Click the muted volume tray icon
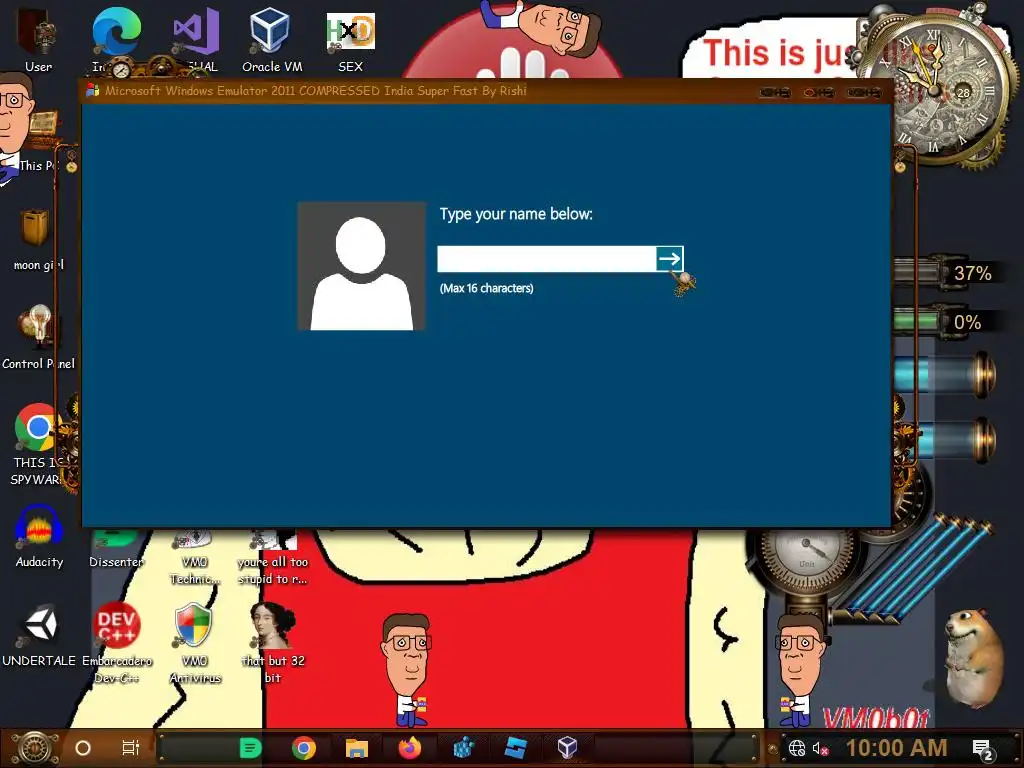Screen dimensions: 1024x768 820,748
